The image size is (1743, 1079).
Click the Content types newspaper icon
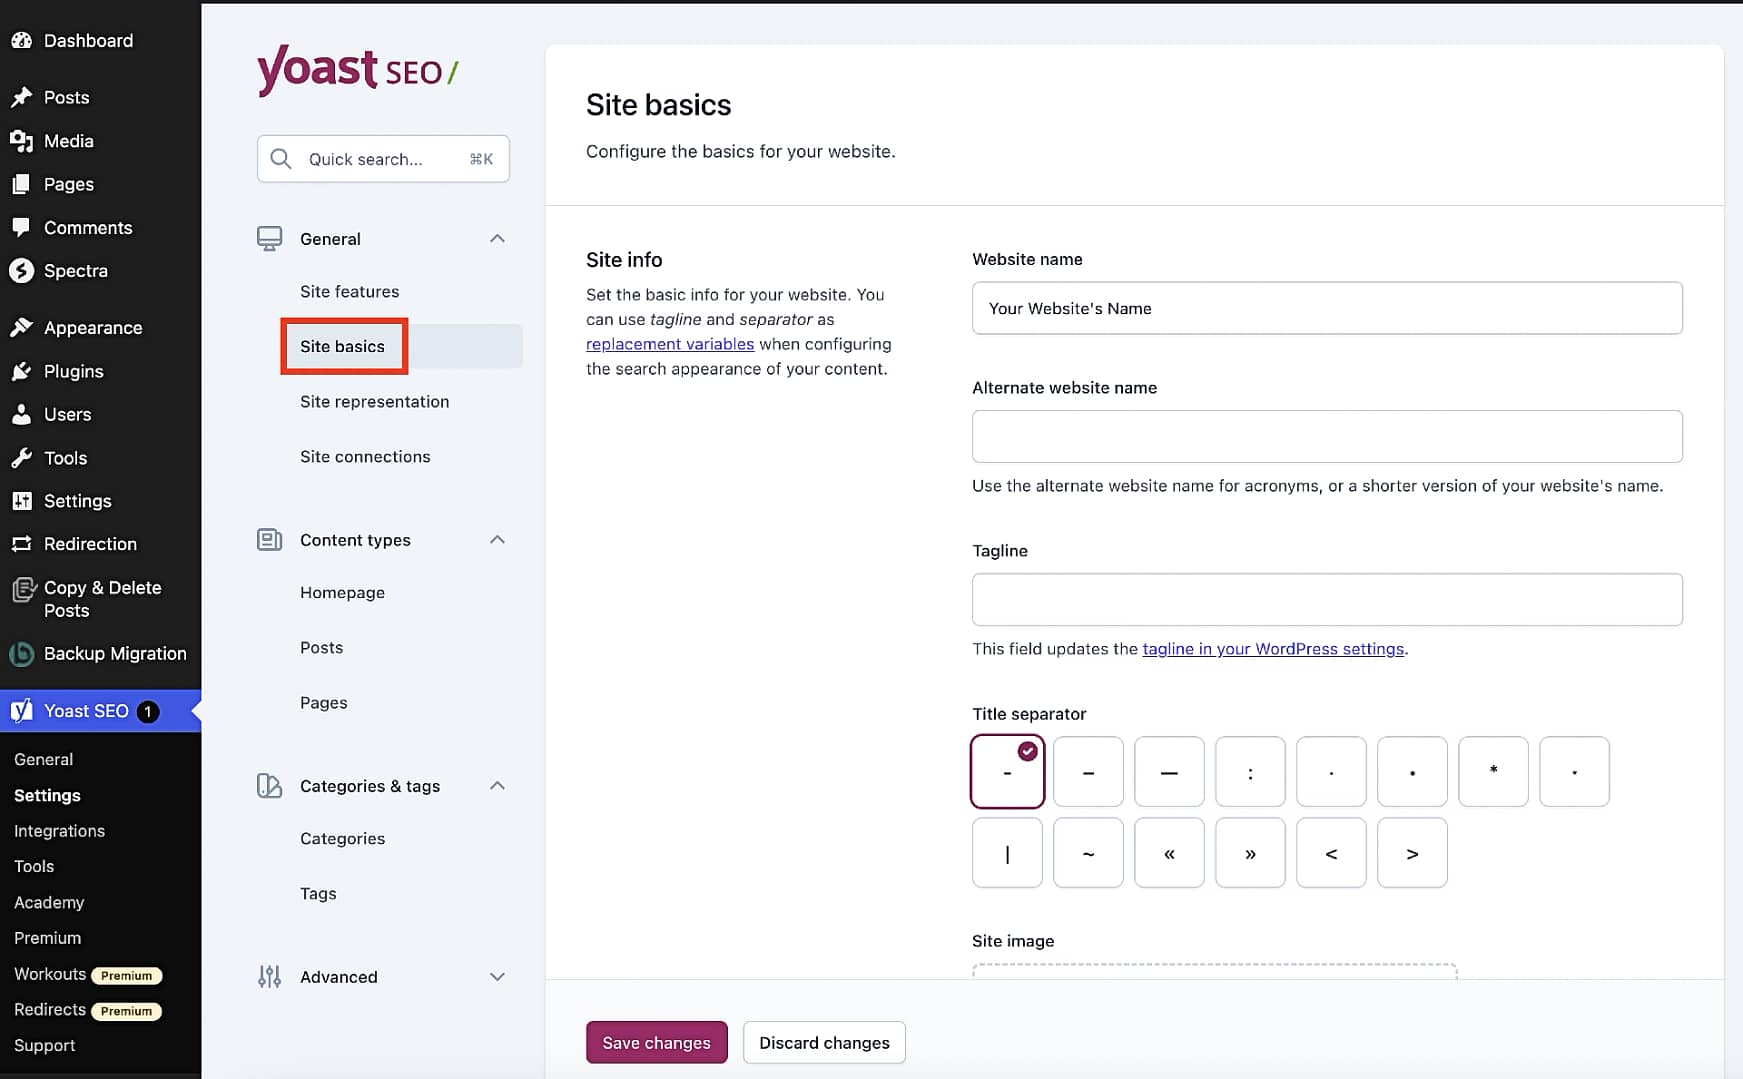tap(269, 540)
